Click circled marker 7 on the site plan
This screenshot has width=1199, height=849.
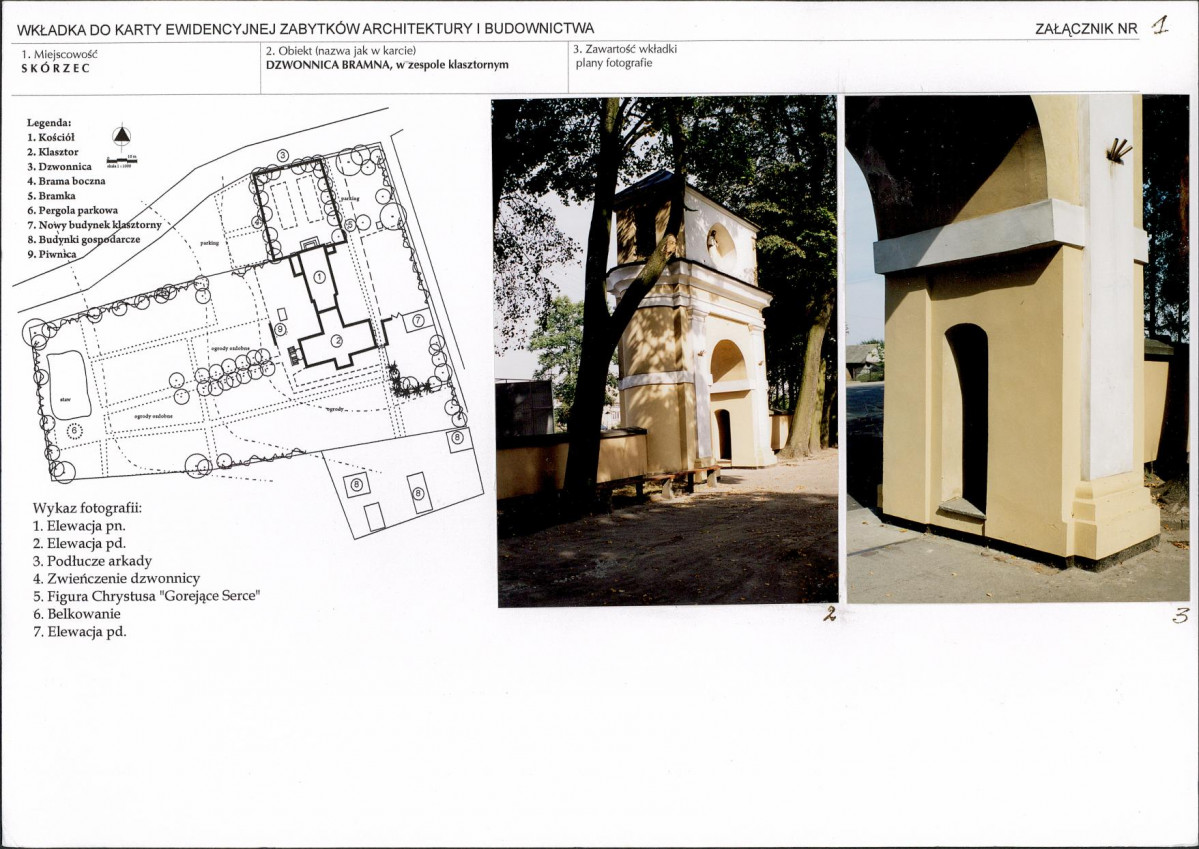(418, 320)
